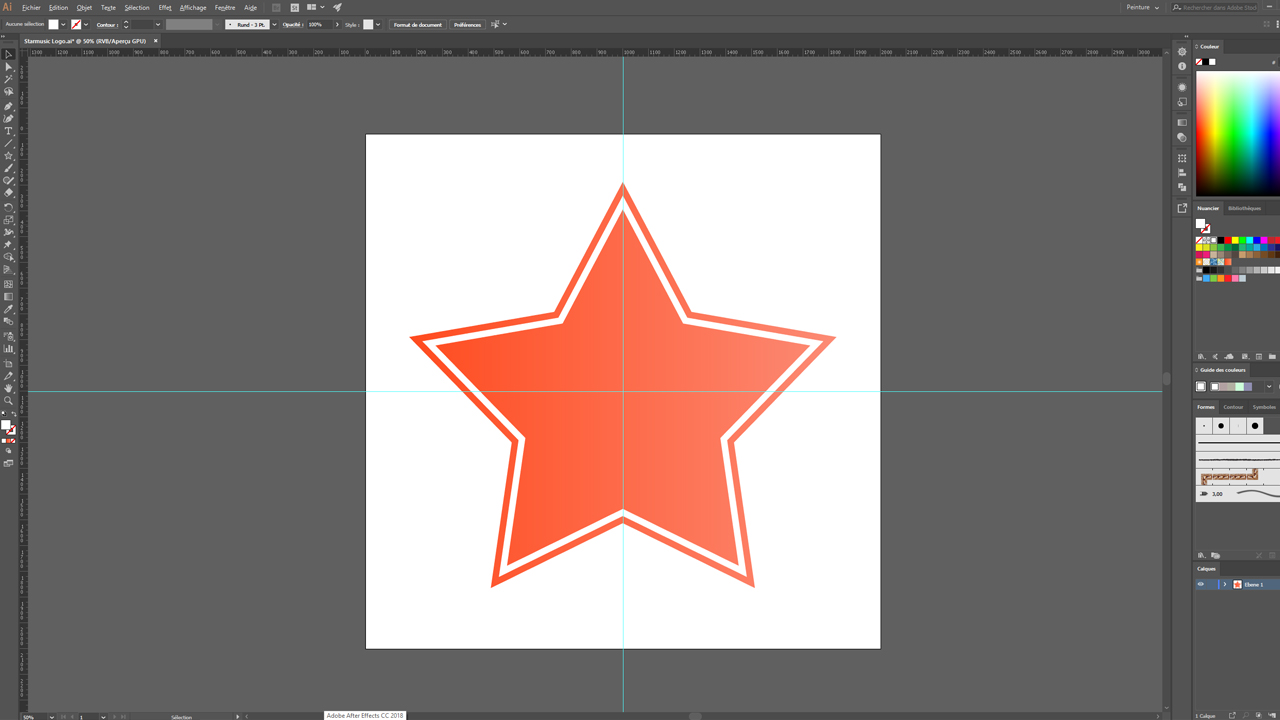Select the Lasso tool

[x=9, y=92]
